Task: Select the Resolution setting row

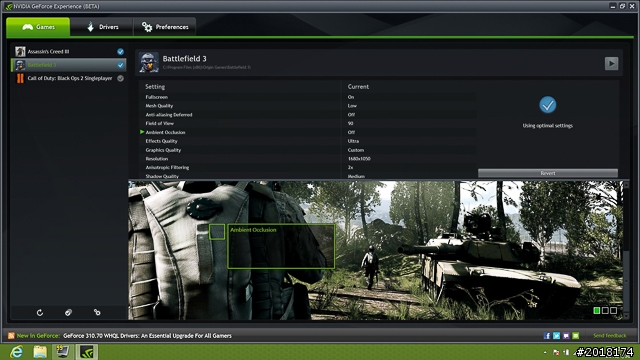Action: coord(307,159)
